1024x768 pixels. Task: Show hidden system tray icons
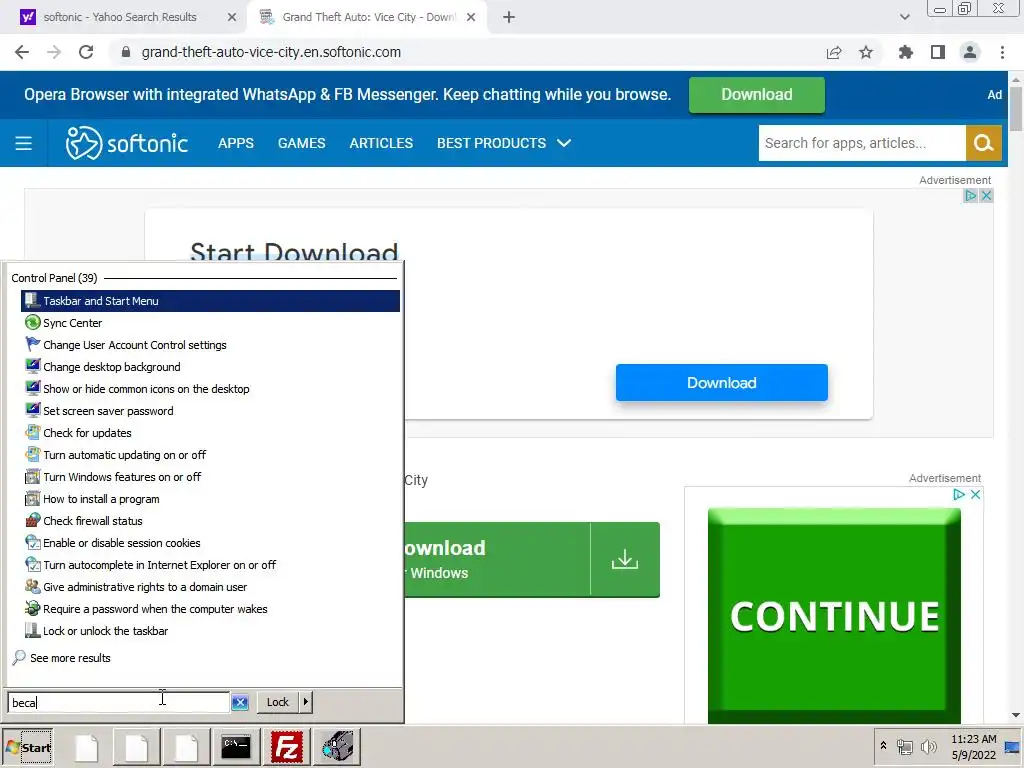tap(883, 746)
